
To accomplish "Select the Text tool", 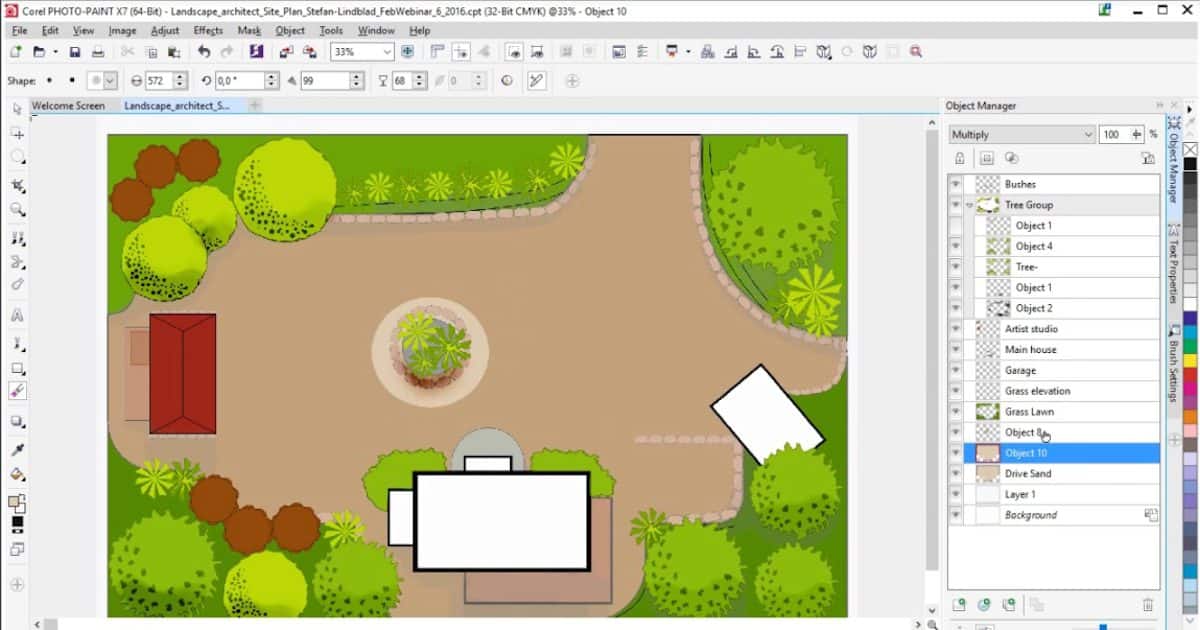I will pyautogui.click(x=17, y=315).
